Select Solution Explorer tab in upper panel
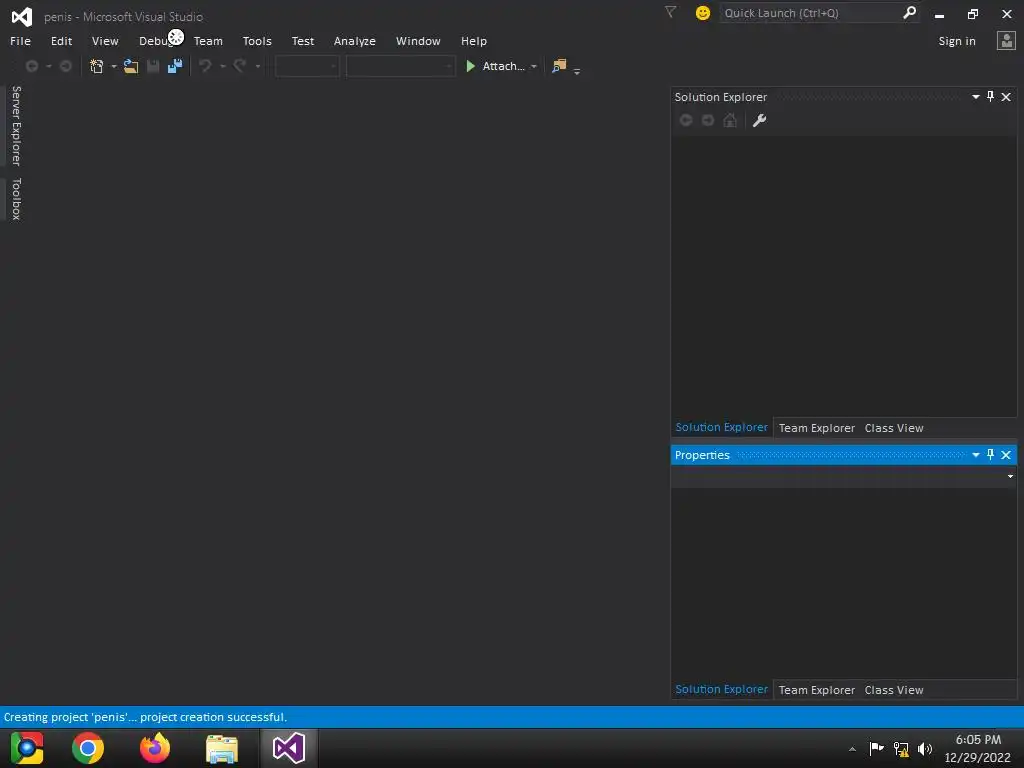The height and width of the screenshot is (768, 1024). 722,427
